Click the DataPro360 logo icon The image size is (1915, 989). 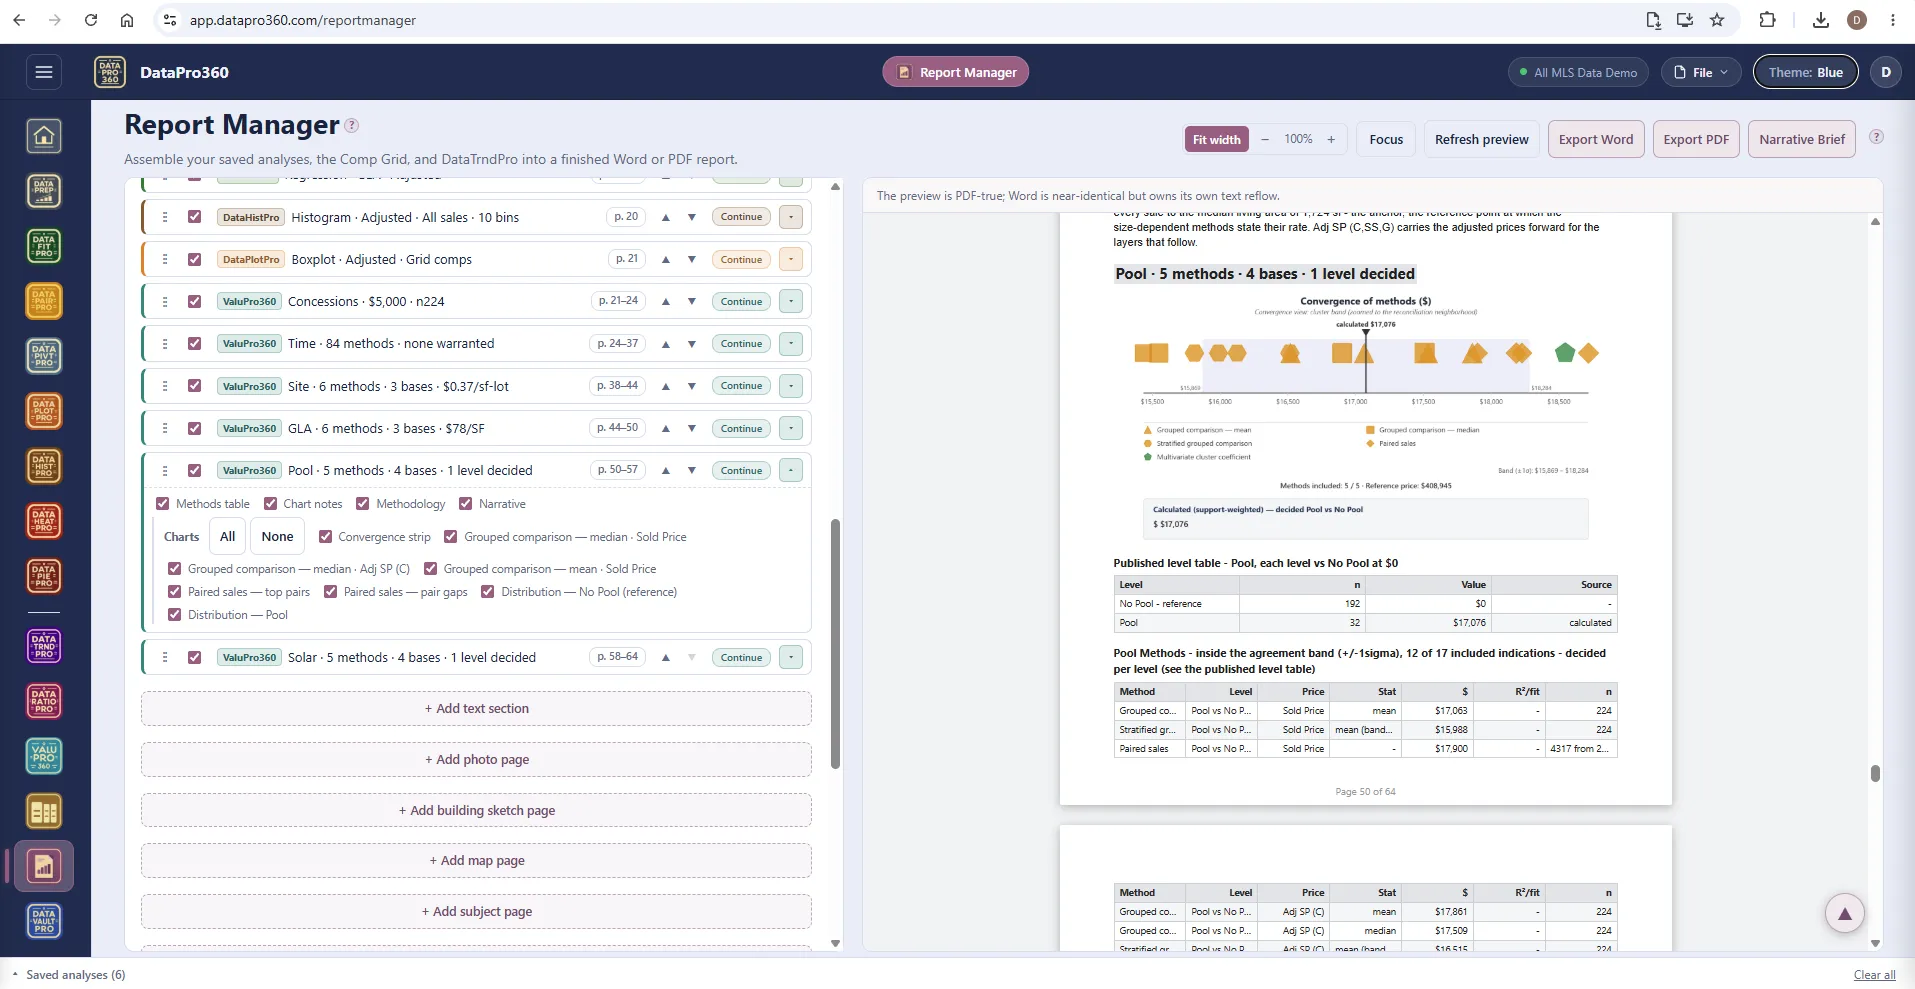tap(110, 72)
